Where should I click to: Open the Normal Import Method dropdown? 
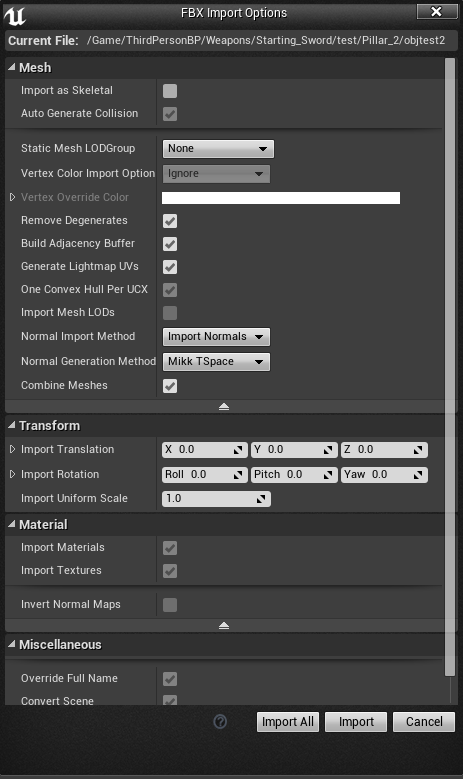pos(216,337)
